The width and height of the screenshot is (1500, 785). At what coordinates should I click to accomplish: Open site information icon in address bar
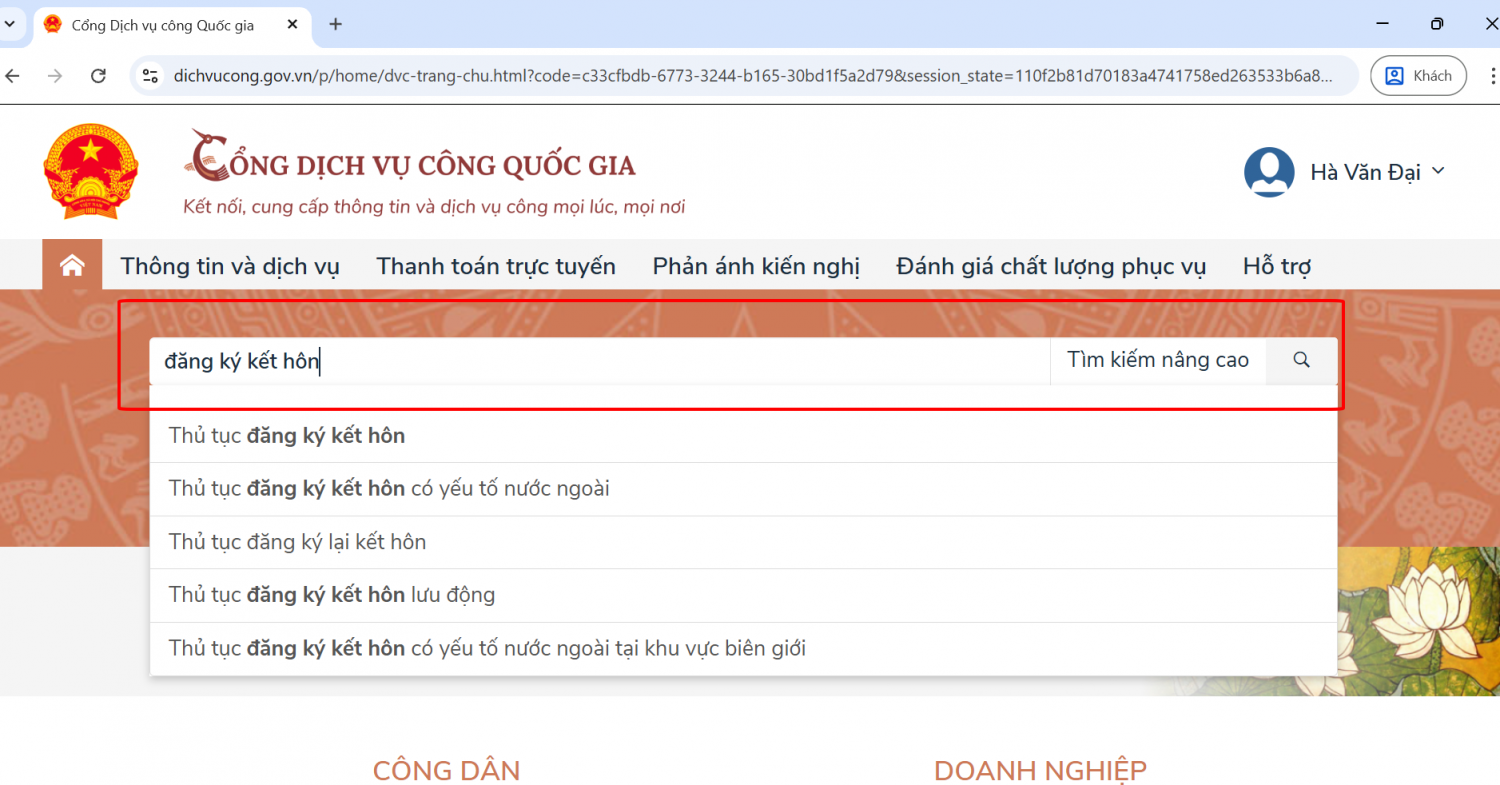[151, 76]
